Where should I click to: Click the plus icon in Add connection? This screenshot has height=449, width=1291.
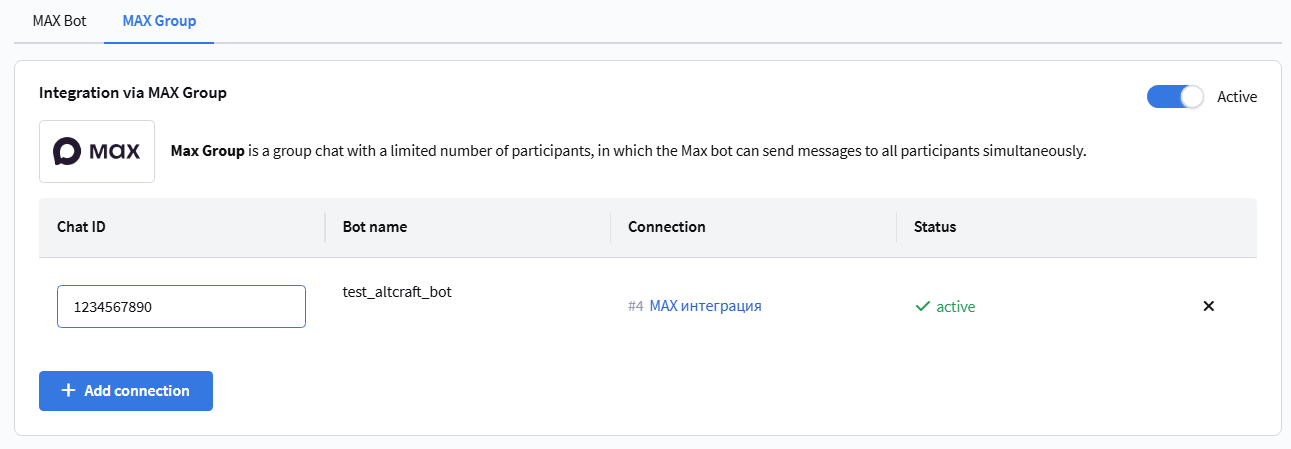pos(68,391)
